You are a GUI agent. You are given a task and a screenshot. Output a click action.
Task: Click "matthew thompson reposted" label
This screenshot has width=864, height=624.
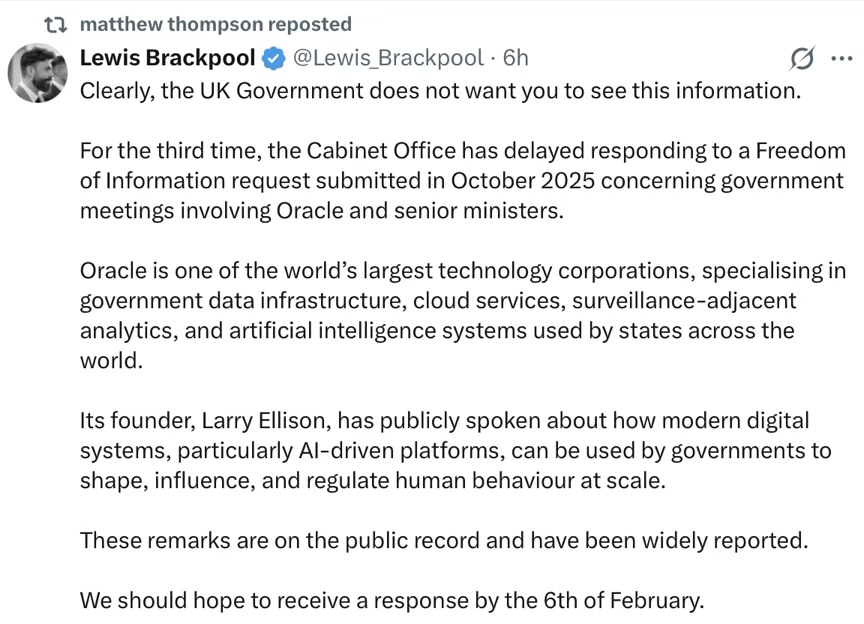pyautogui.click(x=215, y=24)
